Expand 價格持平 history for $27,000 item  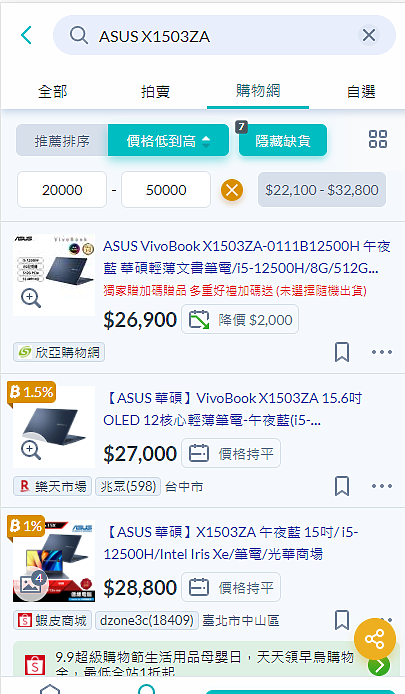231,453
